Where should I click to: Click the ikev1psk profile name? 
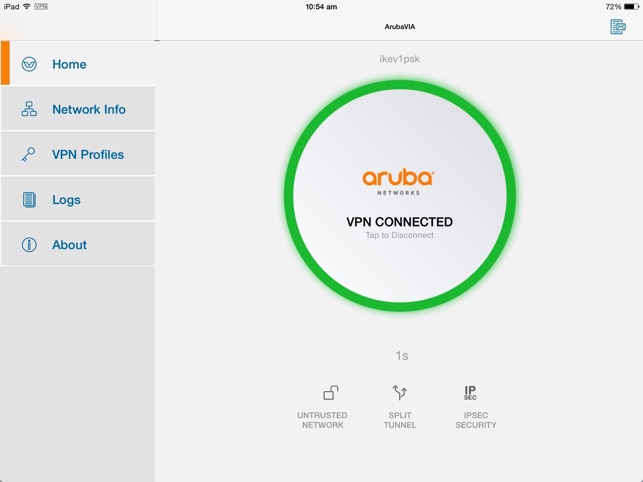(x=400, y=59)
